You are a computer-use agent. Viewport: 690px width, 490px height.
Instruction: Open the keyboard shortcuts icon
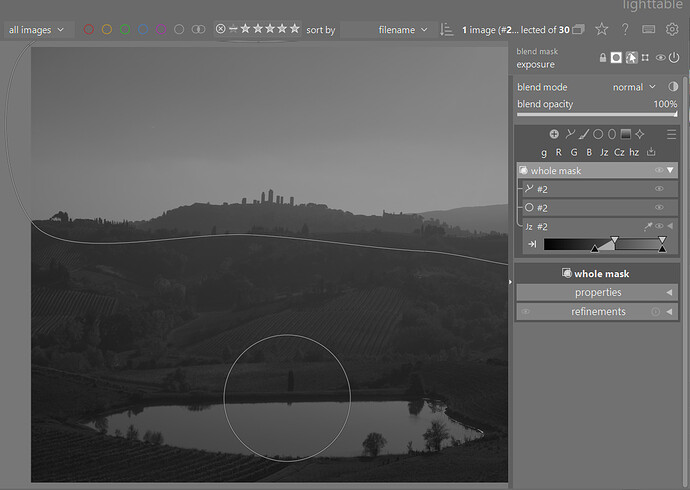[x=648, y=29]
